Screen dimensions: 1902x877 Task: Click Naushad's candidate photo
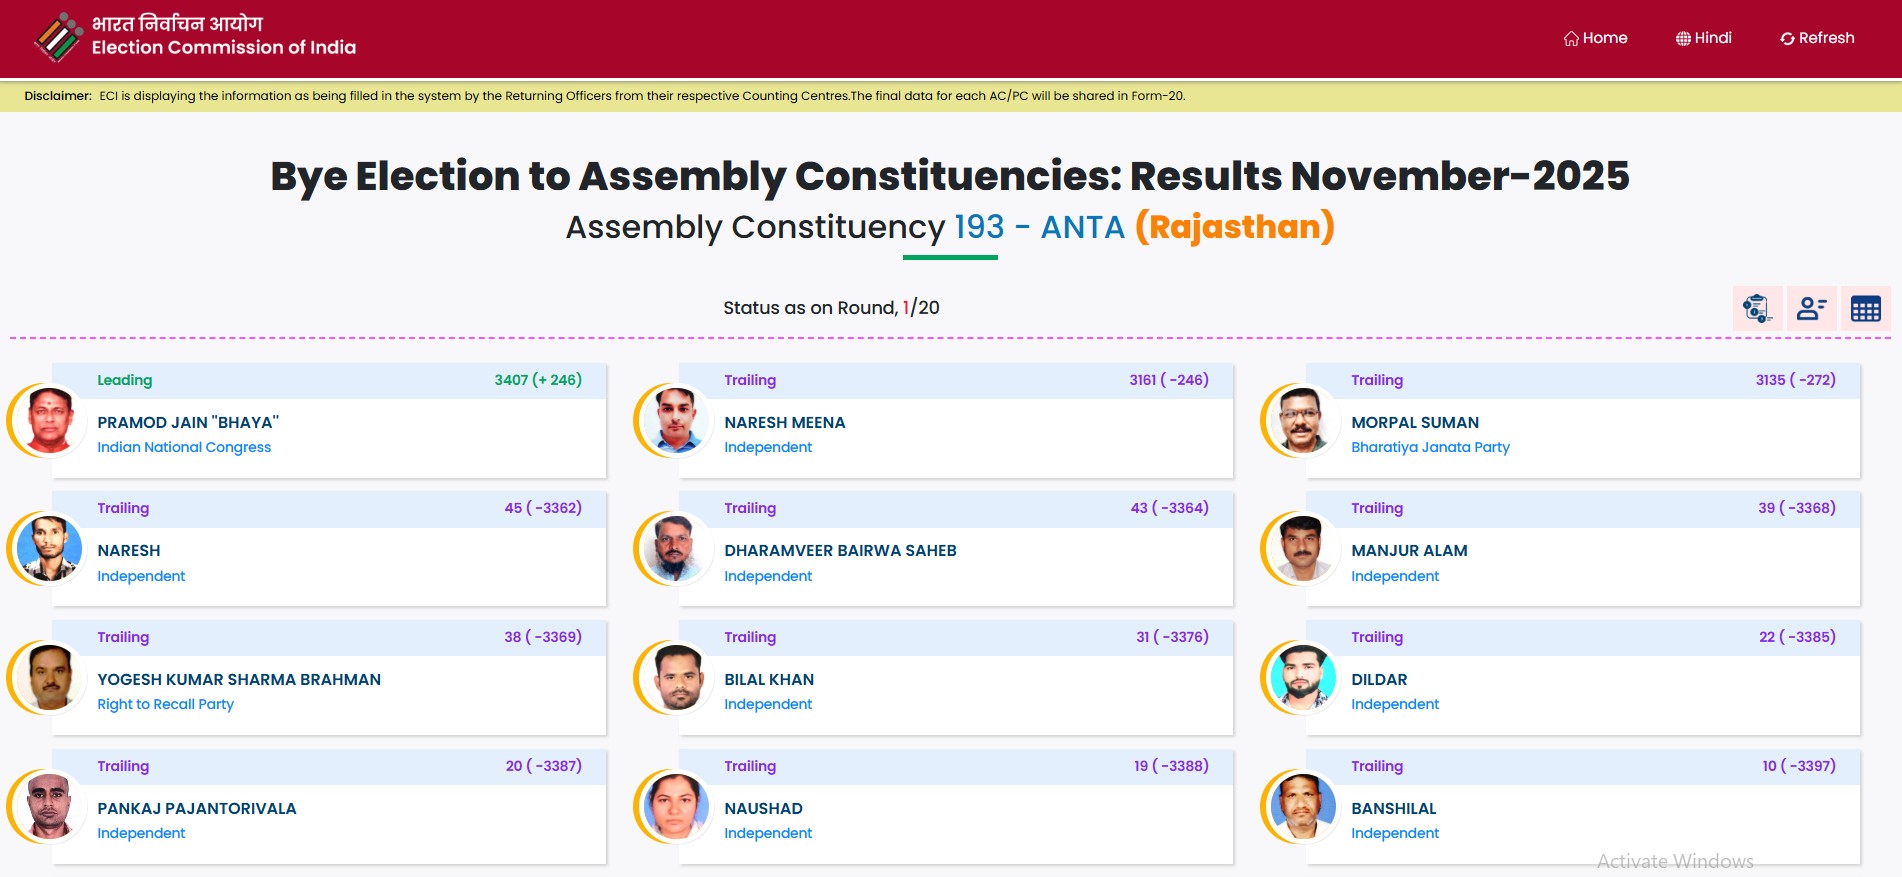coord(676,806)
